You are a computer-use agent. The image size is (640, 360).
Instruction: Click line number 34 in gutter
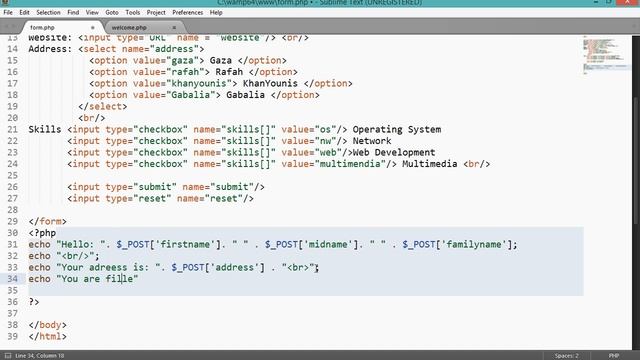13,279
